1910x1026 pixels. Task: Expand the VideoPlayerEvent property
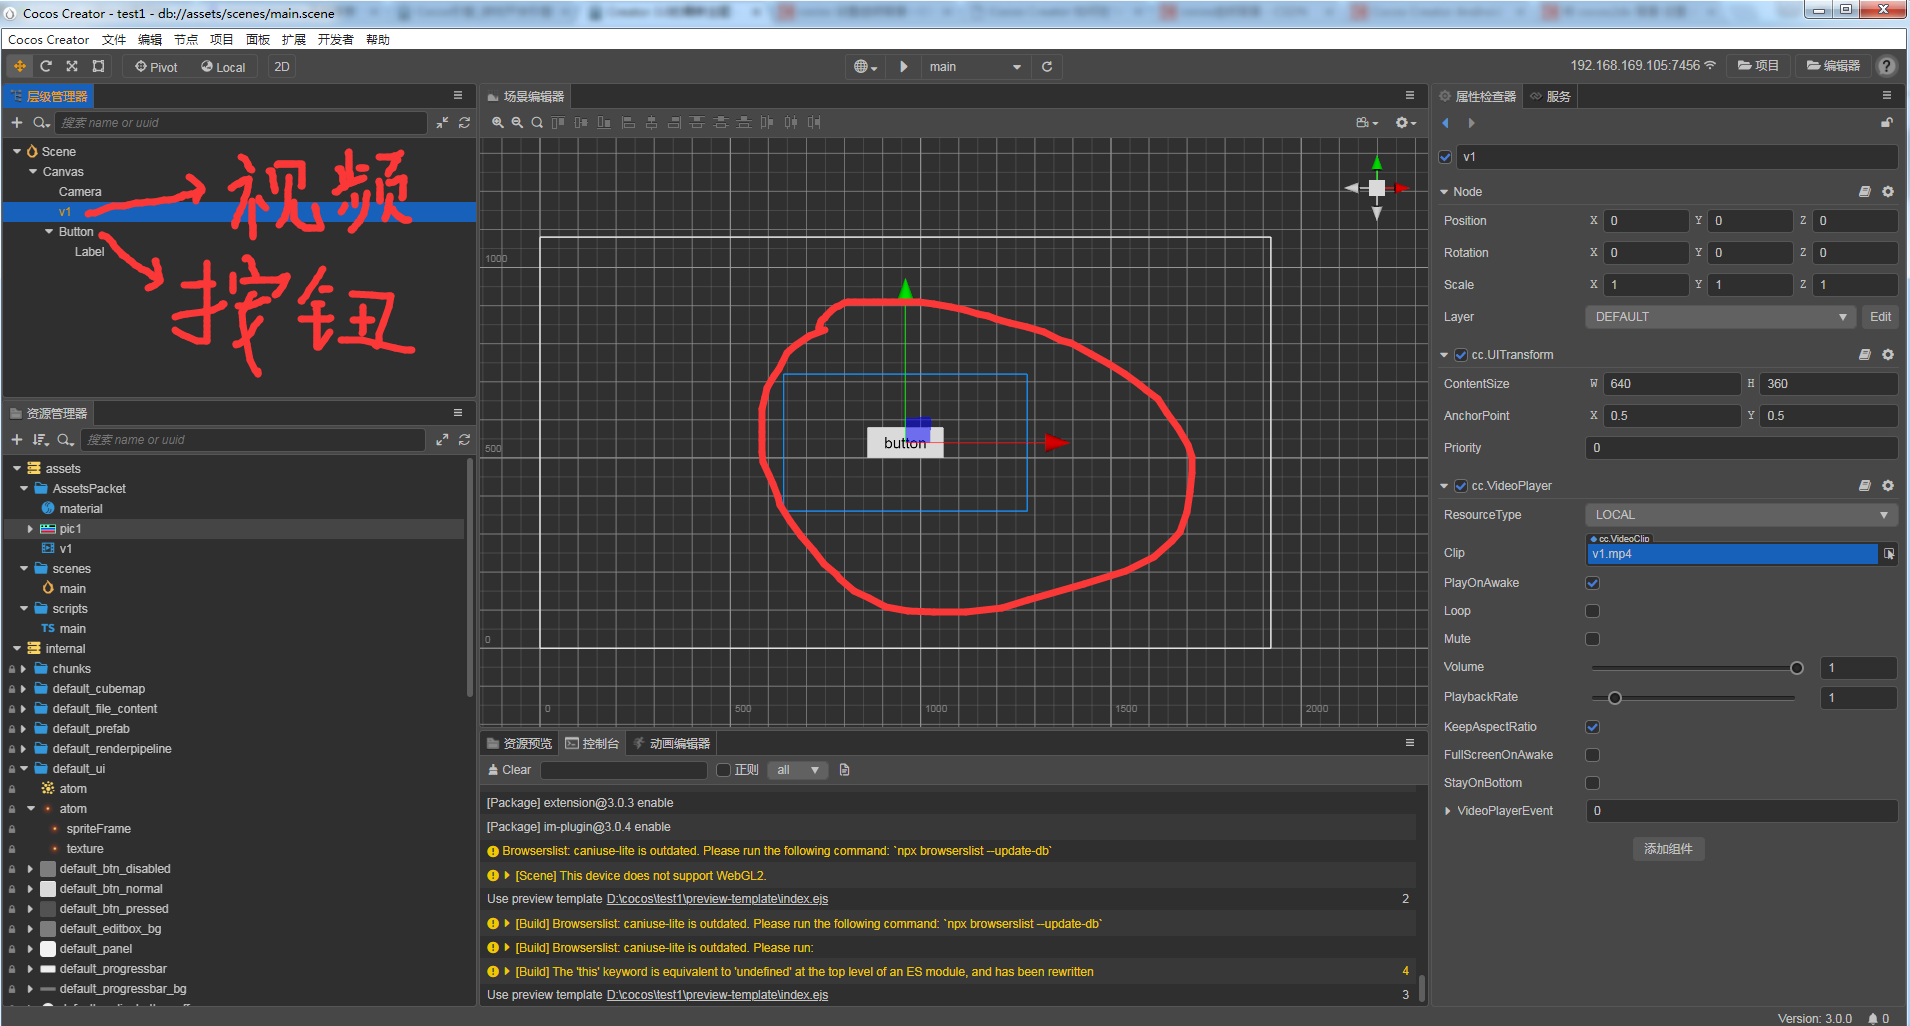[1448, 811]
